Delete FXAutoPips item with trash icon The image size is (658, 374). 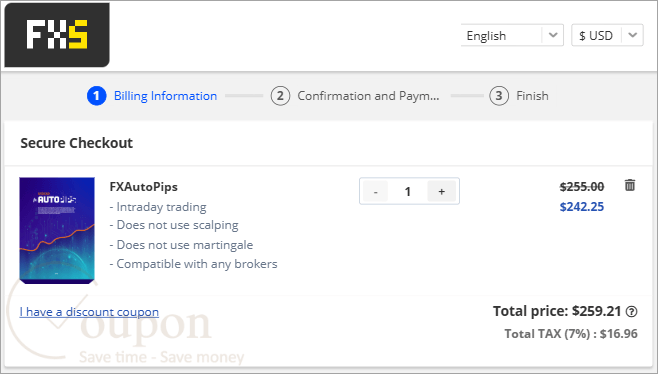click(x=630, y=185)
